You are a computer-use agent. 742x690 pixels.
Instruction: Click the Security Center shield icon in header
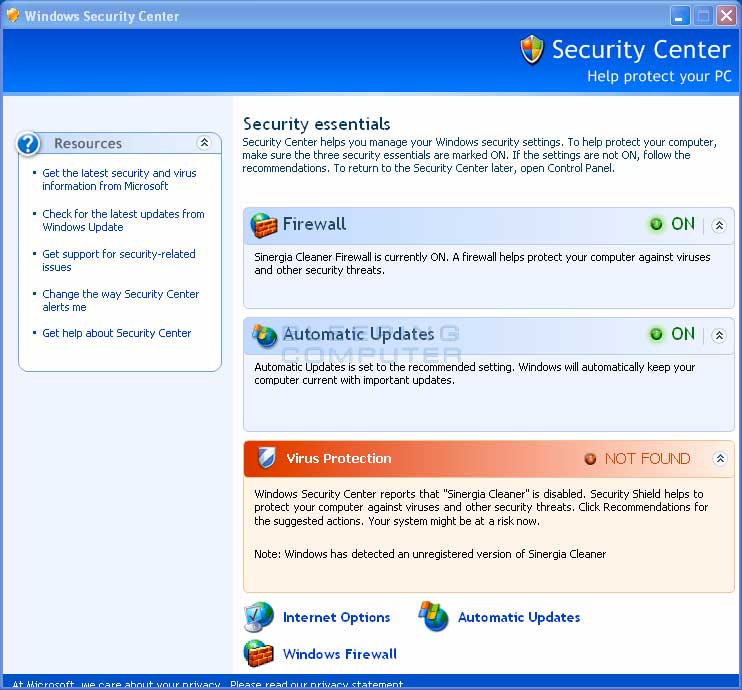point(532,50)
